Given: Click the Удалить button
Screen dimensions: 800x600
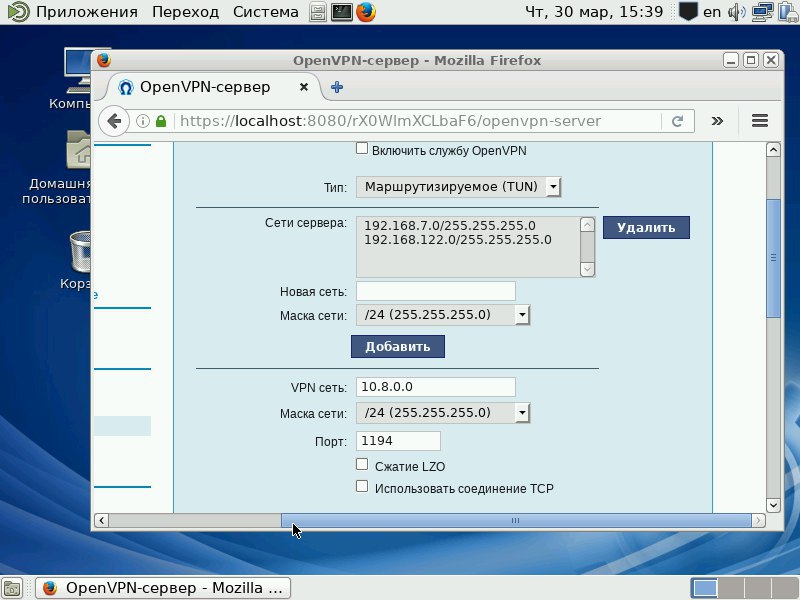Looking at the screenshot, I should (x=646, y=228).
